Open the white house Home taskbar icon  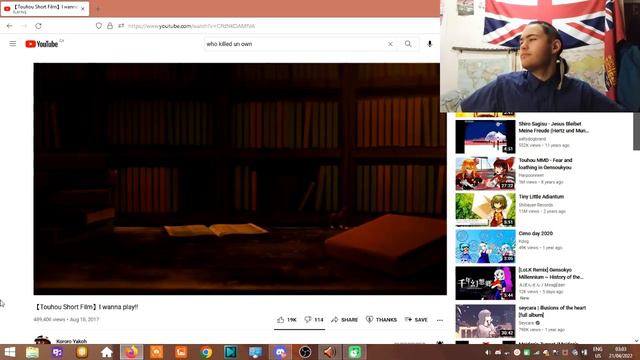107,352
